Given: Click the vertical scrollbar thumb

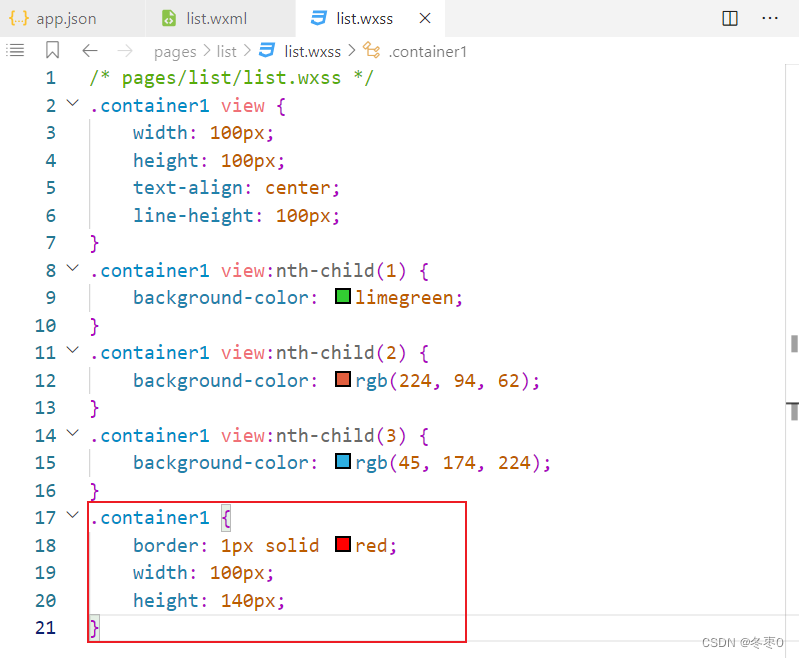Looking at the screenshot, I should coord(794,343).
